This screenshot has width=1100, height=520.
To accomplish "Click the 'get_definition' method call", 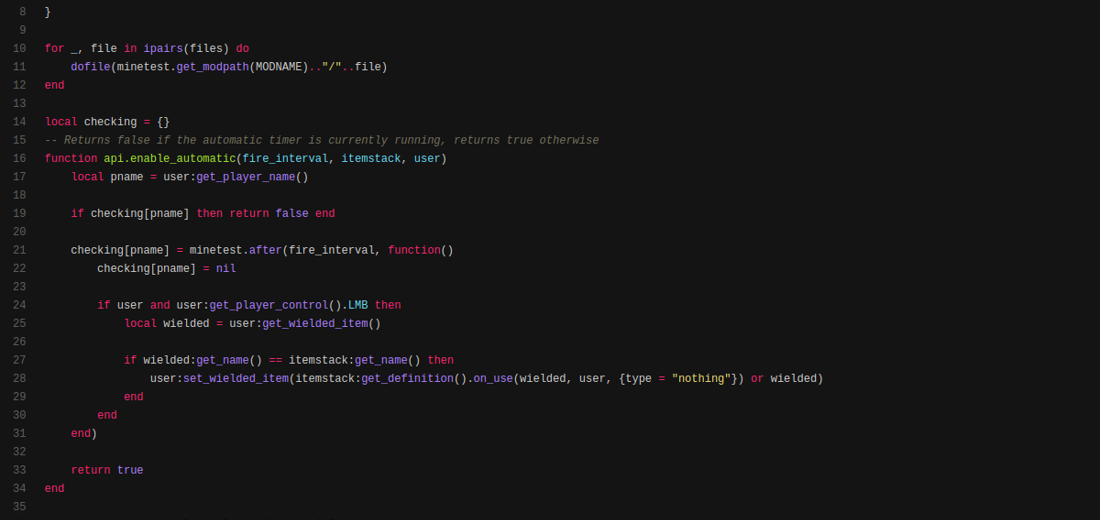I will click(x=407, y=379).
